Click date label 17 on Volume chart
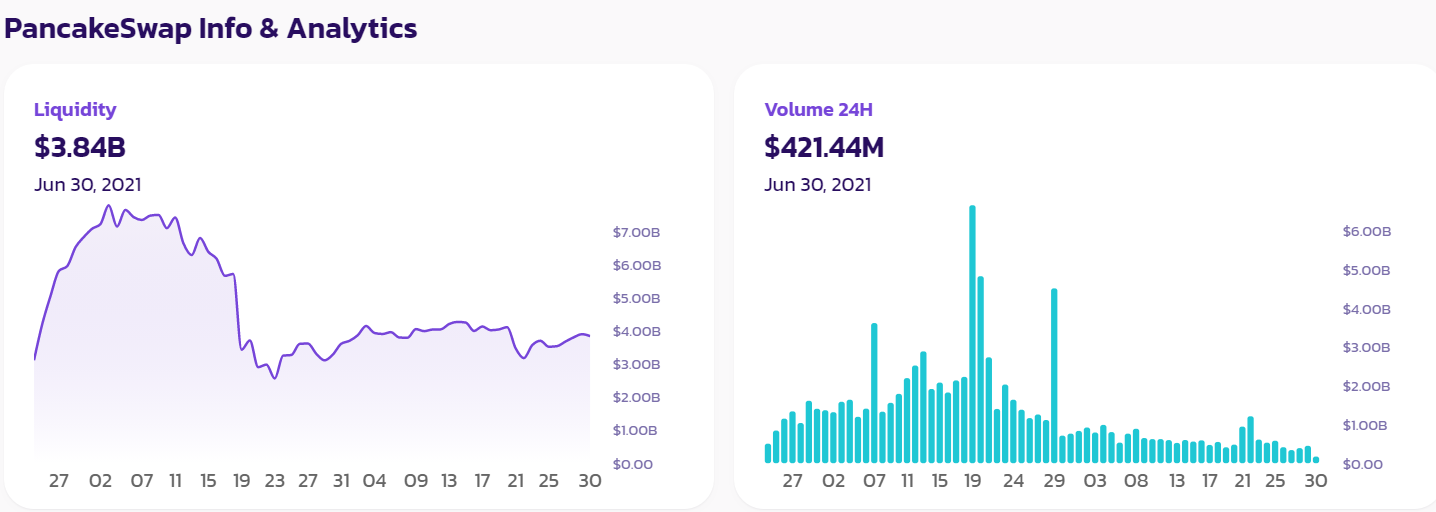The image size is (1436, 512). [1210, 481]
